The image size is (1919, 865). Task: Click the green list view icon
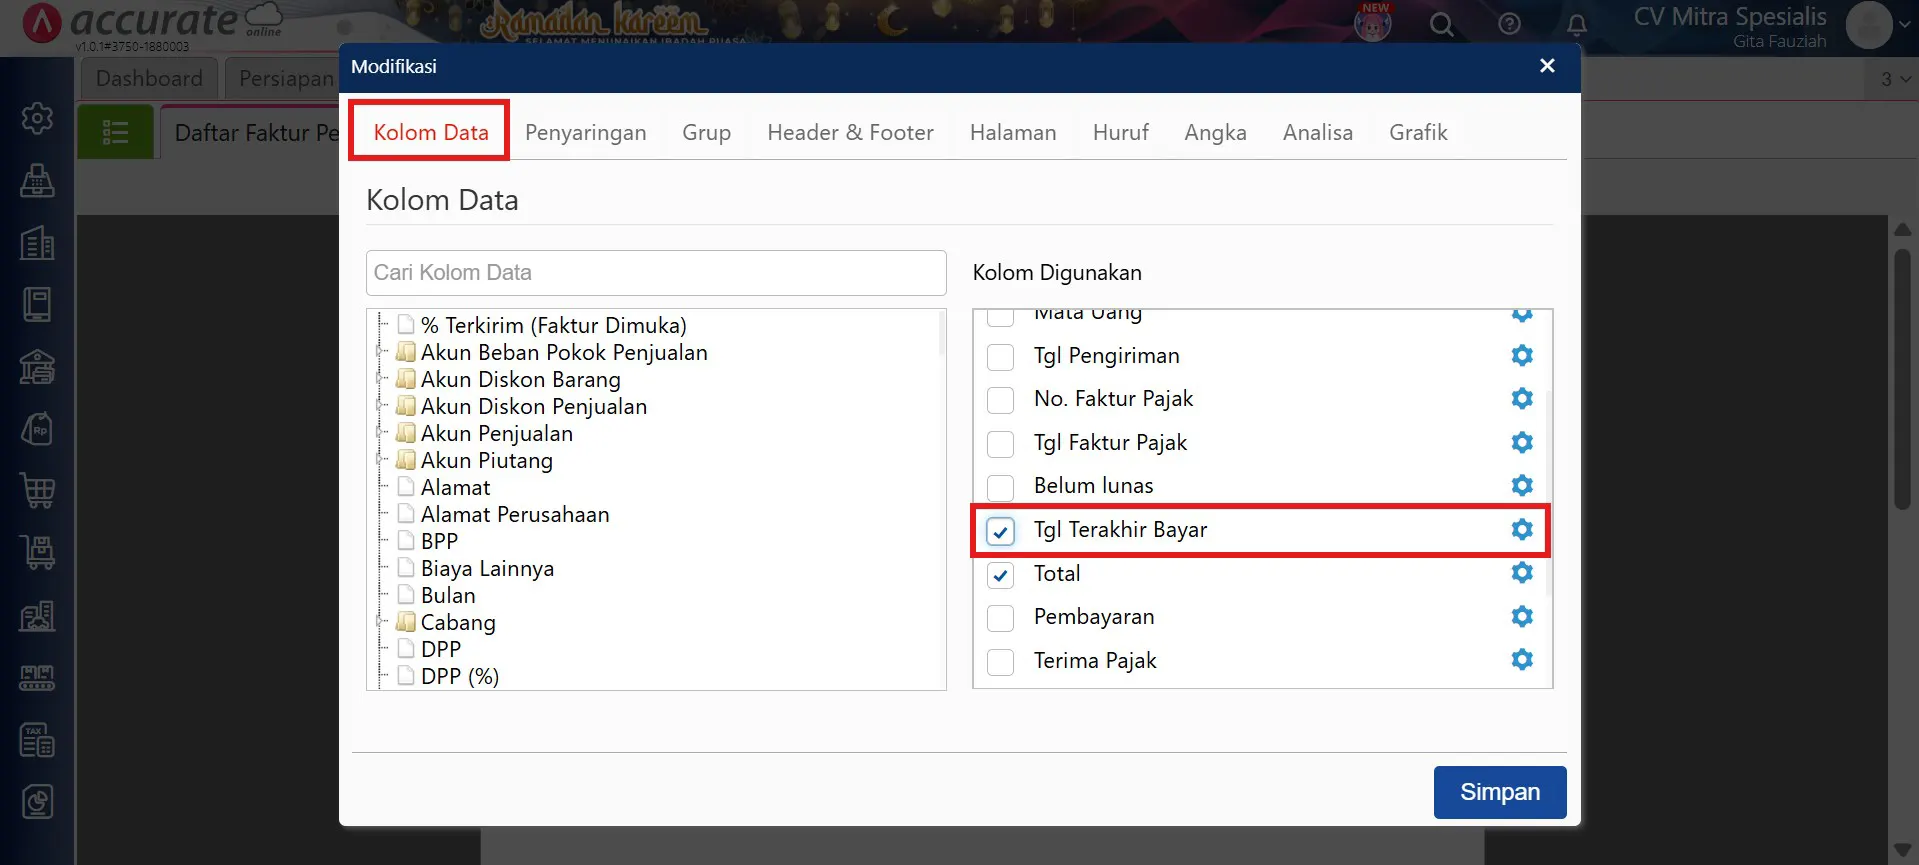point(116,132)
